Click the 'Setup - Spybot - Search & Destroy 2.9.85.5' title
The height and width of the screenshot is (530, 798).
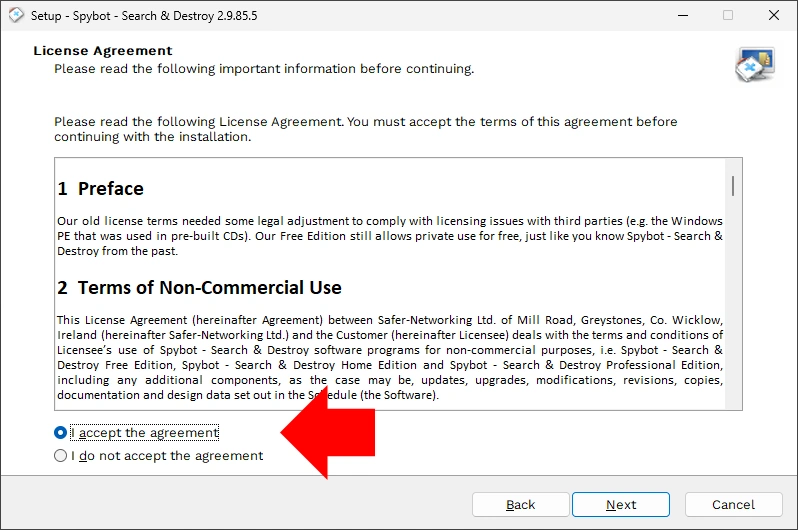click(144, 16)
